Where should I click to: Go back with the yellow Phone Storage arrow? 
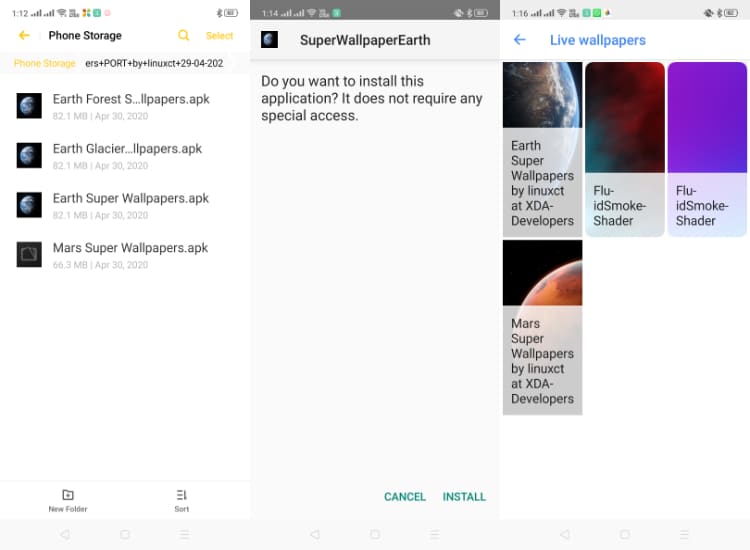coord(24,35)
